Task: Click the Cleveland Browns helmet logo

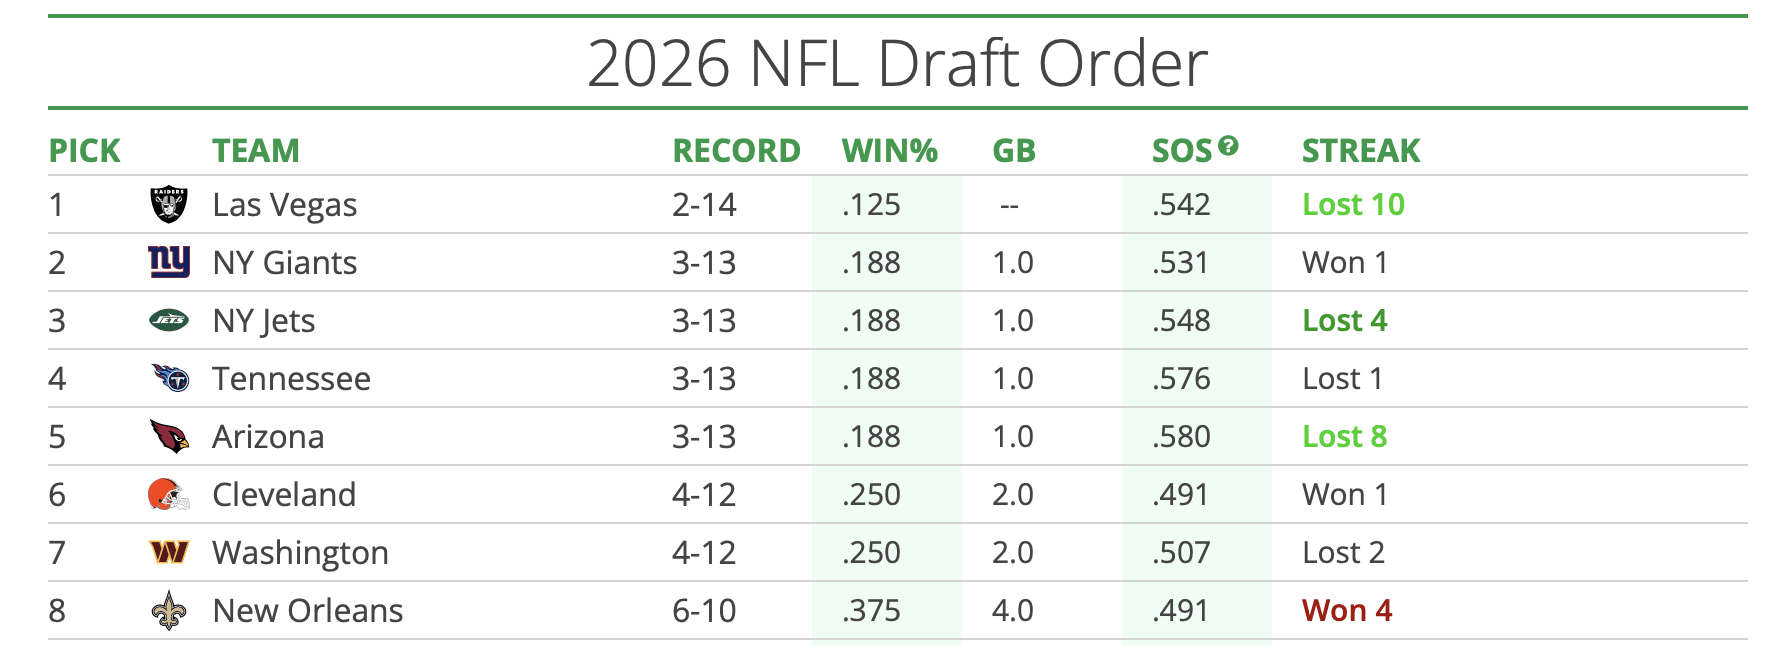Action: click(168, 494)
